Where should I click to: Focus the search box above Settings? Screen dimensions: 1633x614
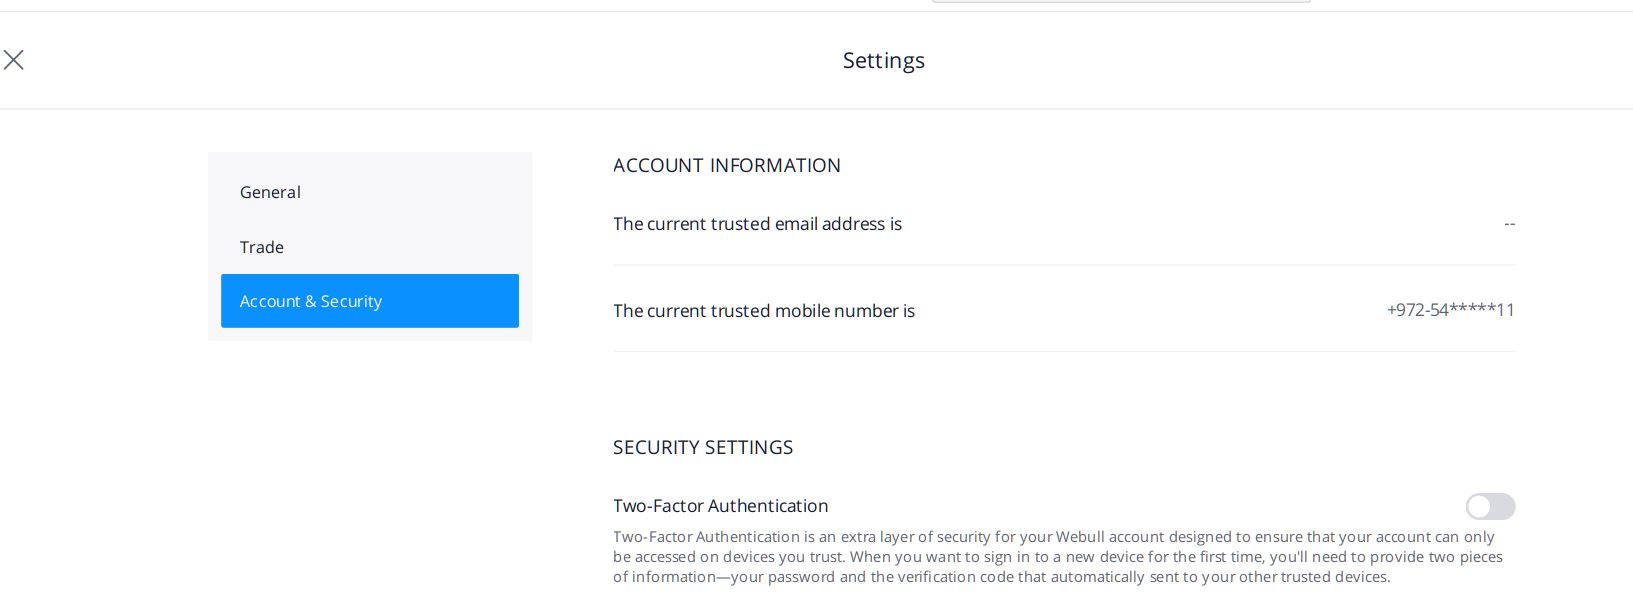(x=1121, y=1)
